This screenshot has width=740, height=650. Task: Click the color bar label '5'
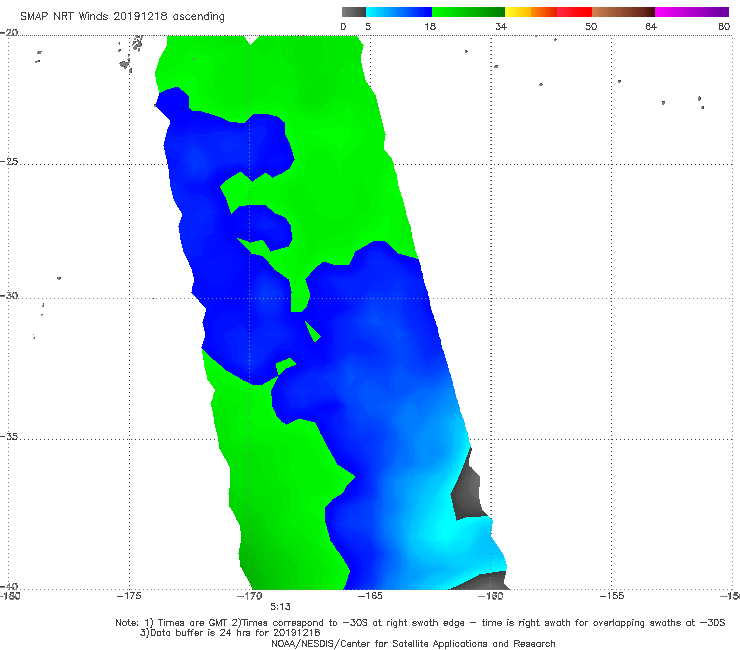[x=368, y=26]
